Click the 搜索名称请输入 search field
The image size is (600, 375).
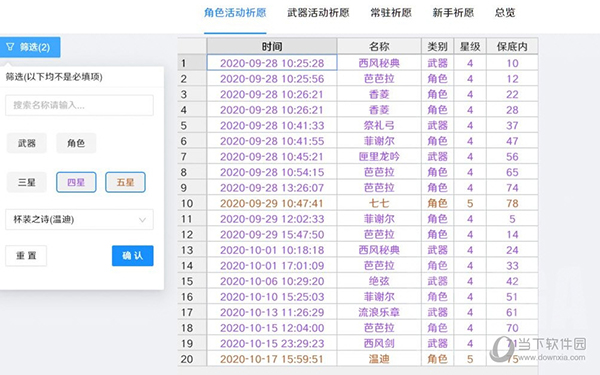tap(79, 105)
